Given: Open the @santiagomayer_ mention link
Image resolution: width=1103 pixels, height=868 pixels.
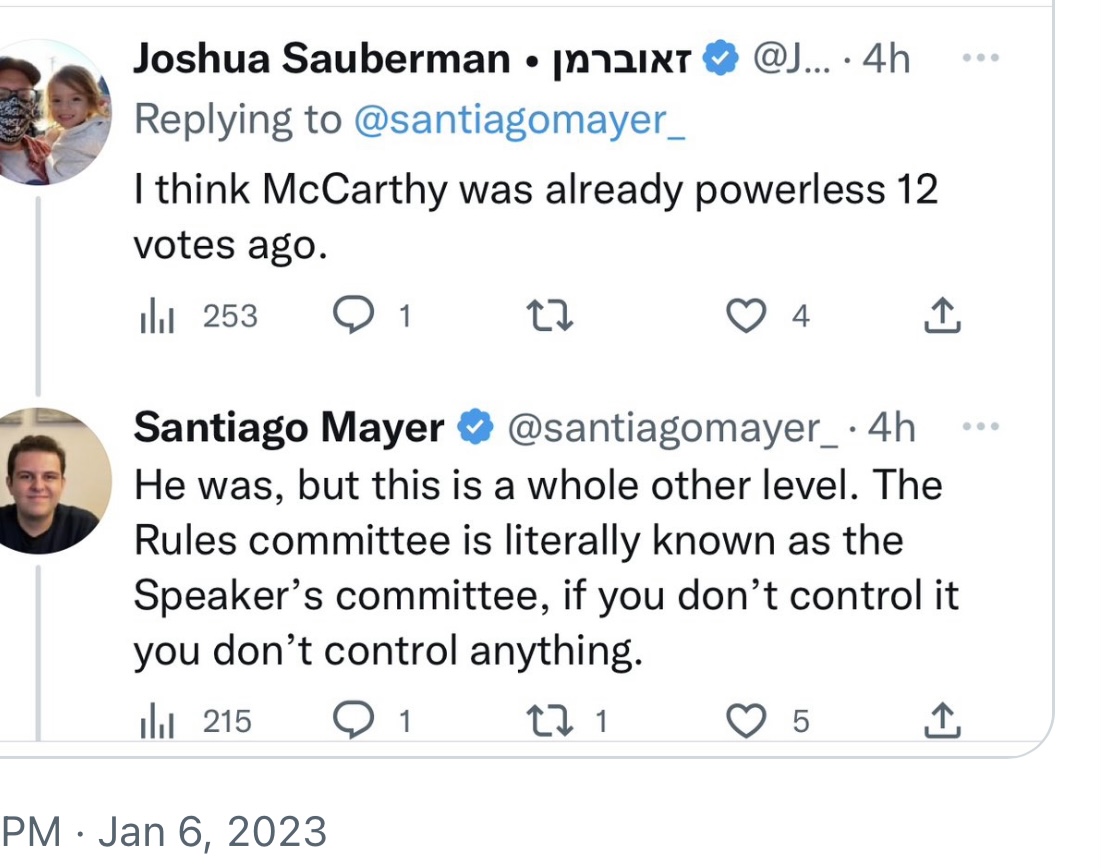Looking at the screenshot, I should 519,120.
